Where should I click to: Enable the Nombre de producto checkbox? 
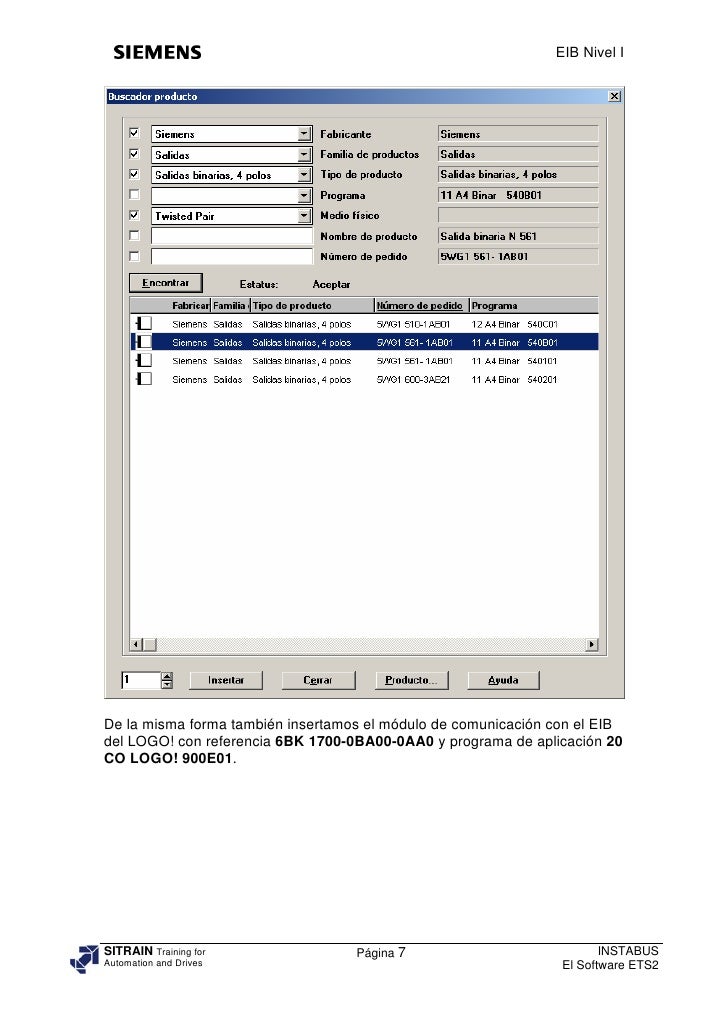pos(134,235)
